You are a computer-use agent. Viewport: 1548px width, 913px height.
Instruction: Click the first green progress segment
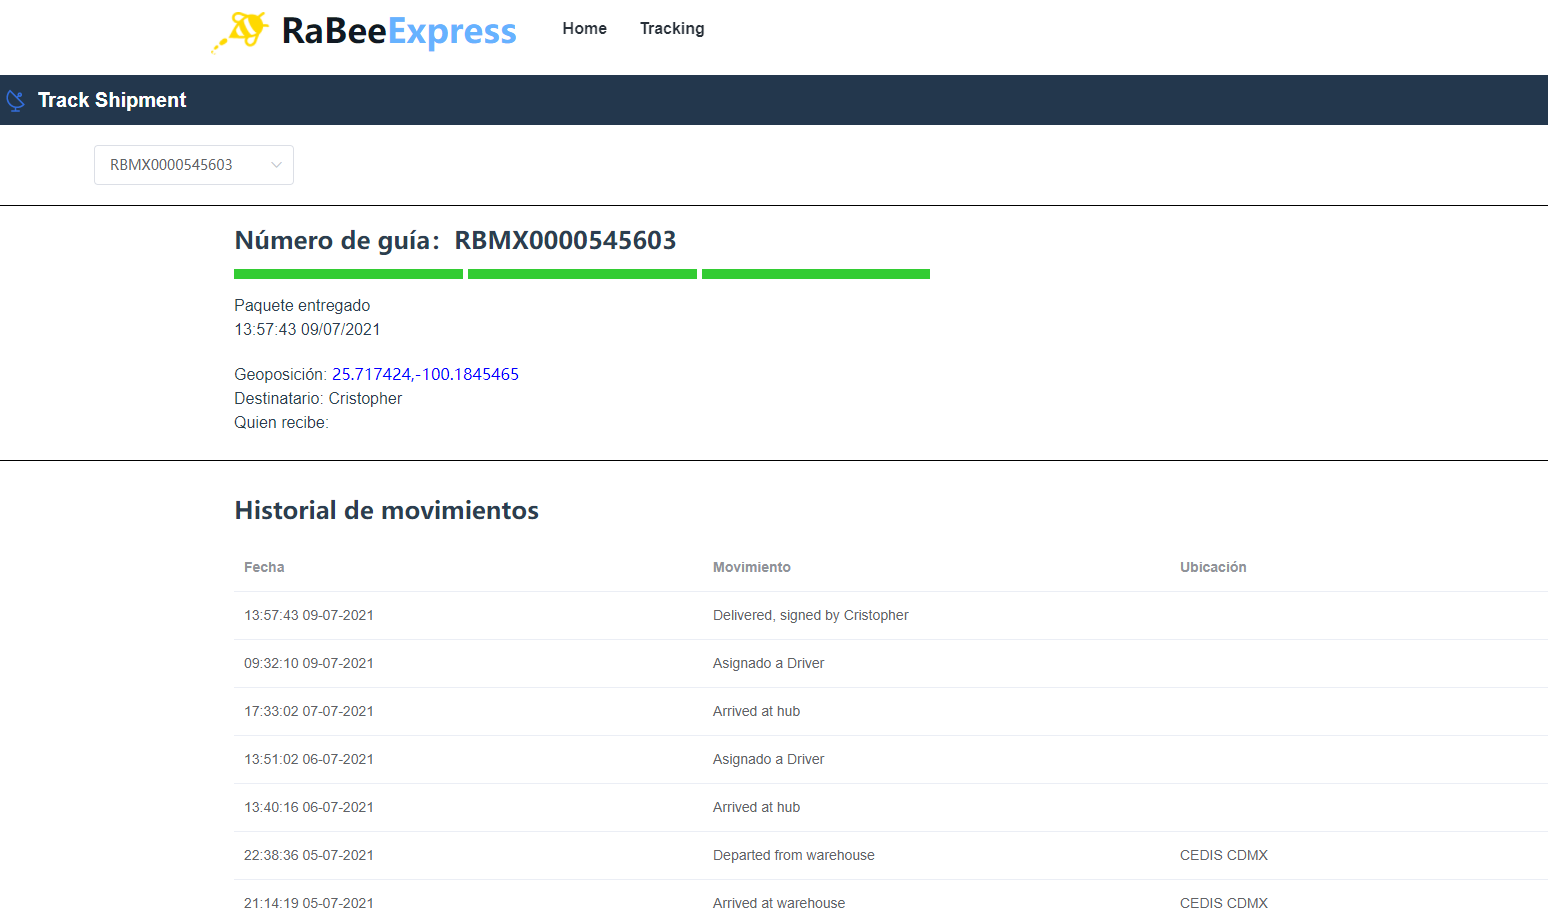pos(348,274)
